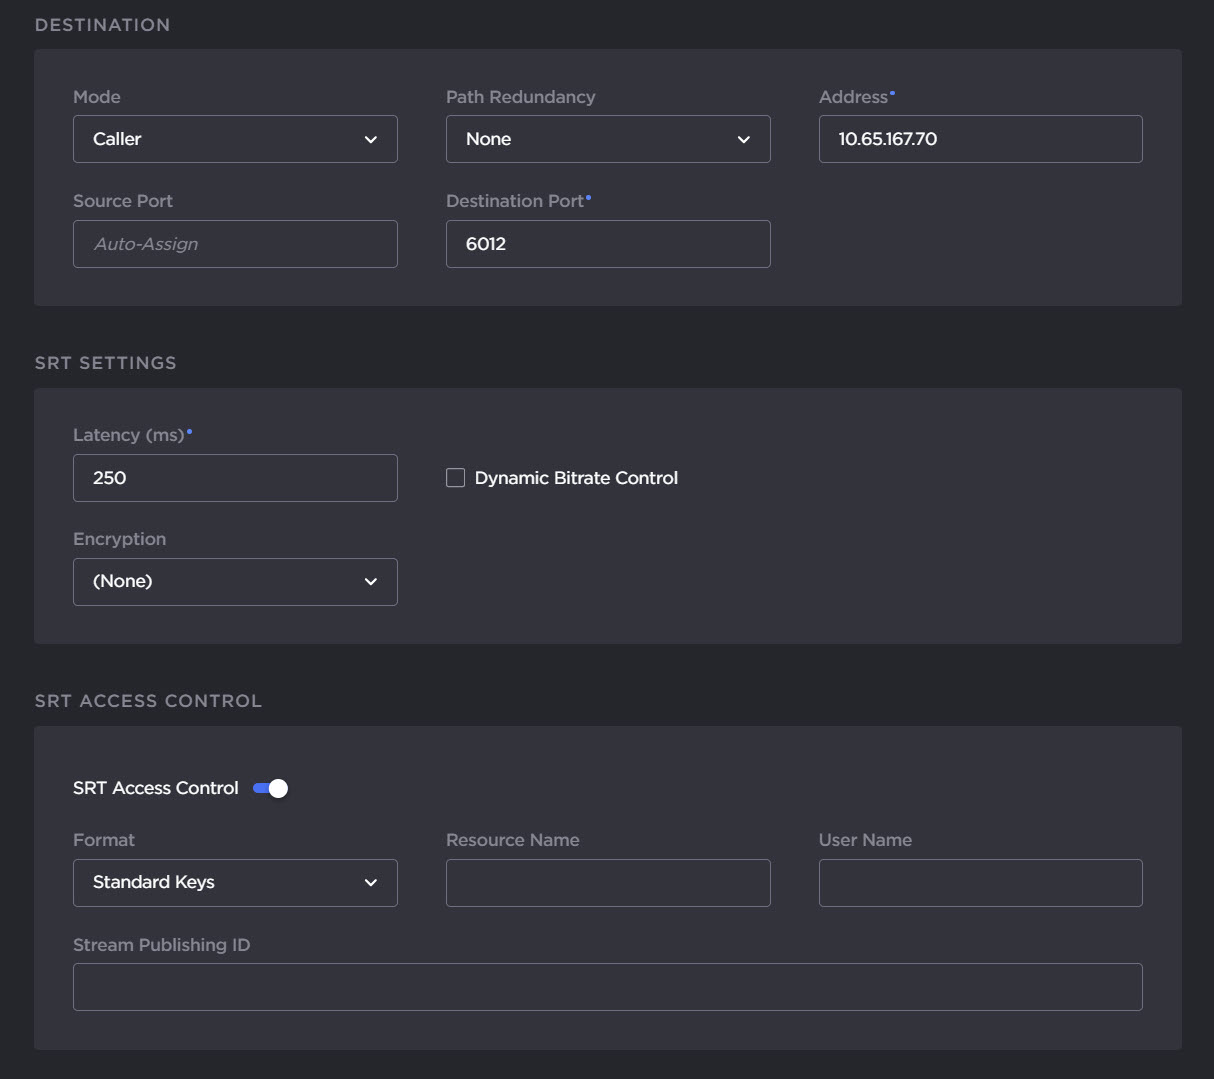Select the Destination Port value 6012
1214x1079 pixels.
pyautogui.click(x=607, y=244)
